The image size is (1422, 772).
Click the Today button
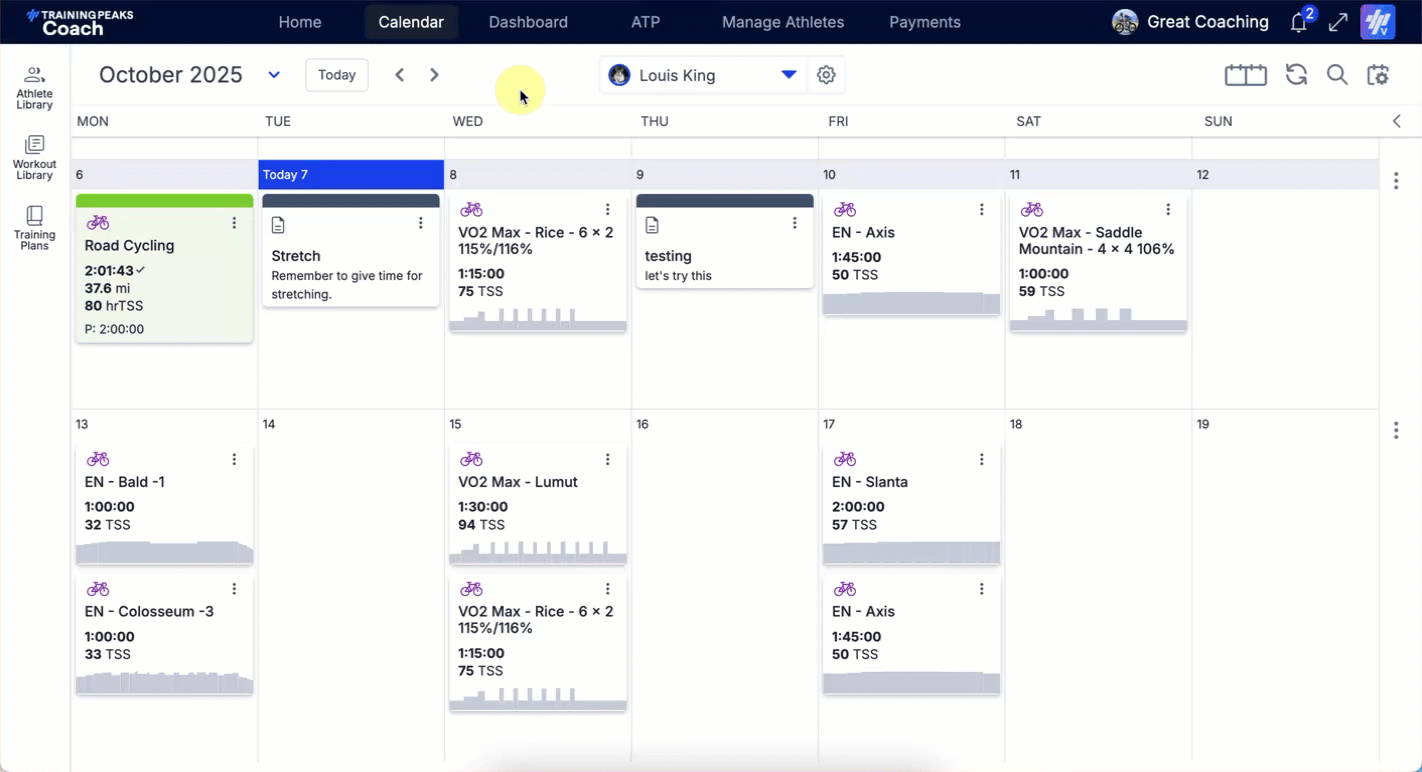coord(337,75)
